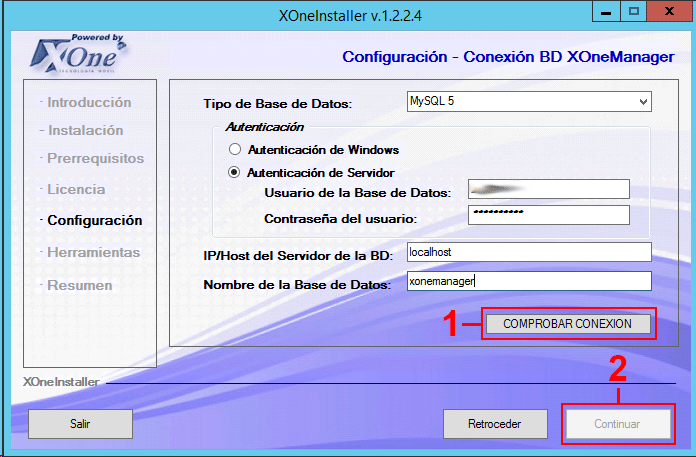Viewport: 696px width, 457px height.
Task: Focus the Usuario de la Base de Datos field
Action: [x=549, y=189]
